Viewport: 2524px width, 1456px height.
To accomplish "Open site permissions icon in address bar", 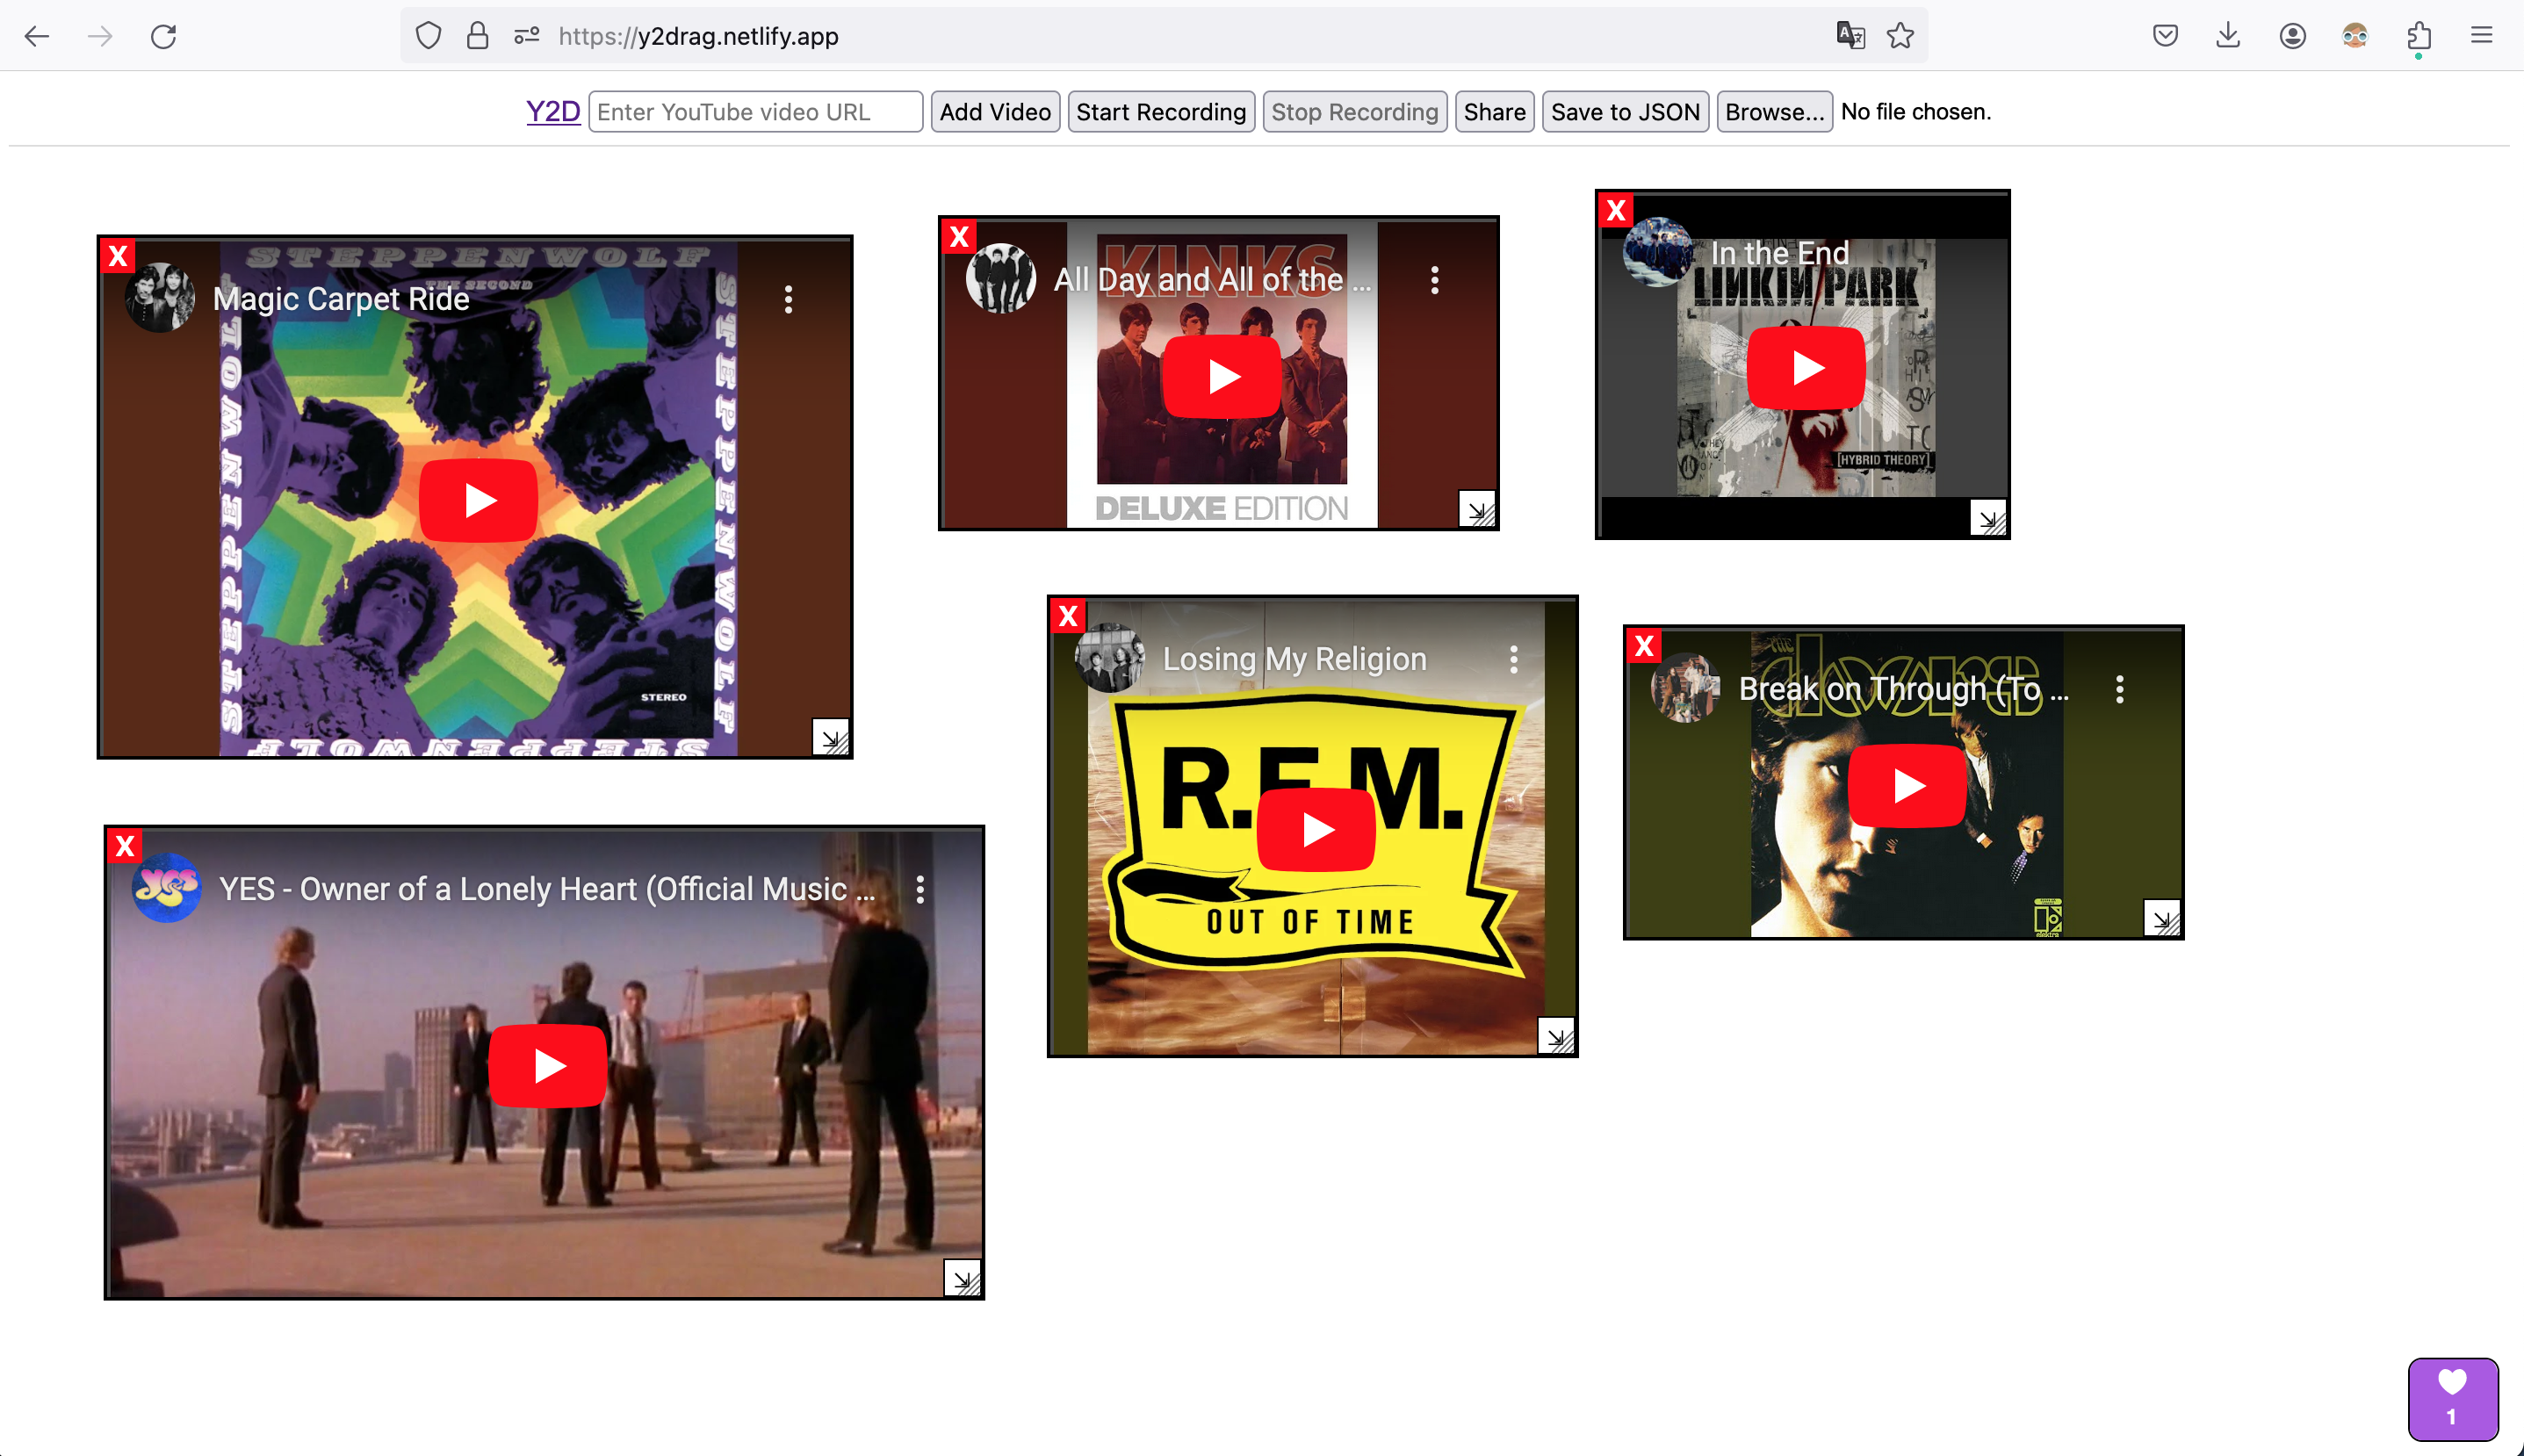I will (527, 36).
